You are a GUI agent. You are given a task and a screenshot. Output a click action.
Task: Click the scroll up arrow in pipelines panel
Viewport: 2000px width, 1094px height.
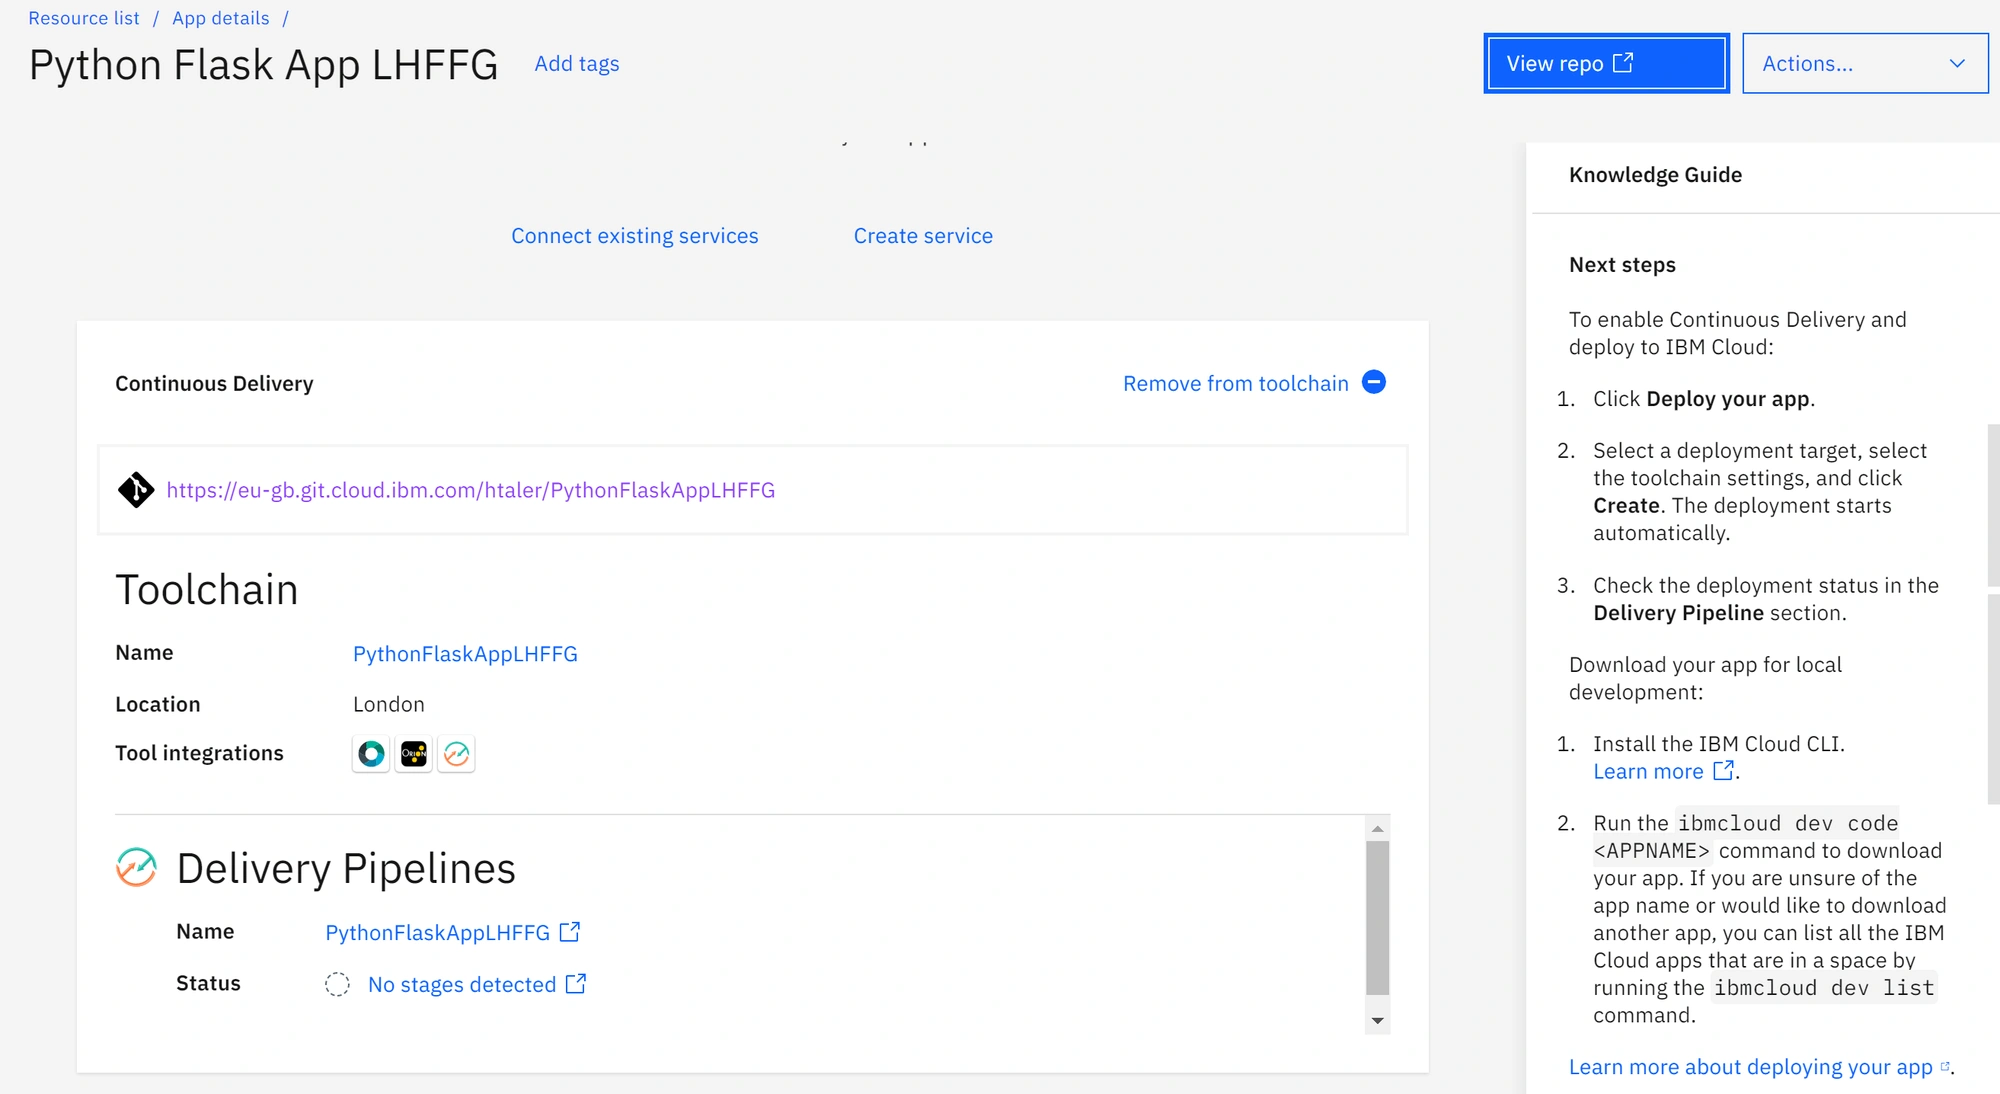click(x=1378, y=828)
